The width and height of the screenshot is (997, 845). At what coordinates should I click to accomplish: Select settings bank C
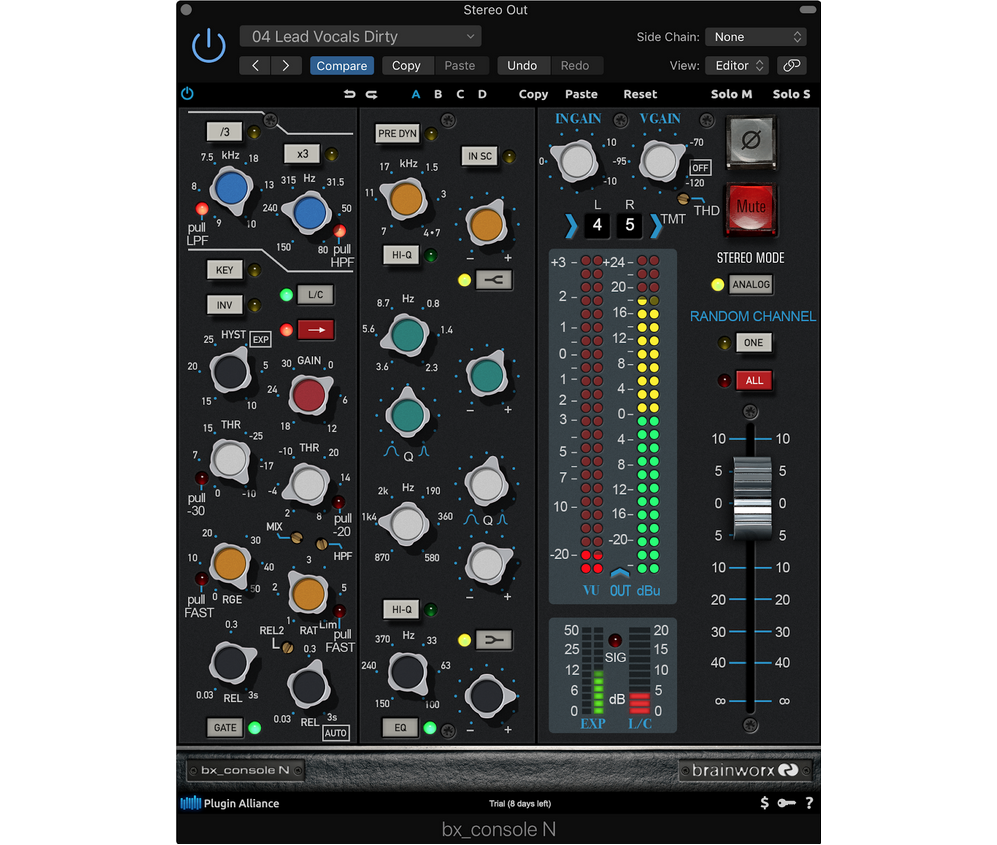(x=460, y=94)
